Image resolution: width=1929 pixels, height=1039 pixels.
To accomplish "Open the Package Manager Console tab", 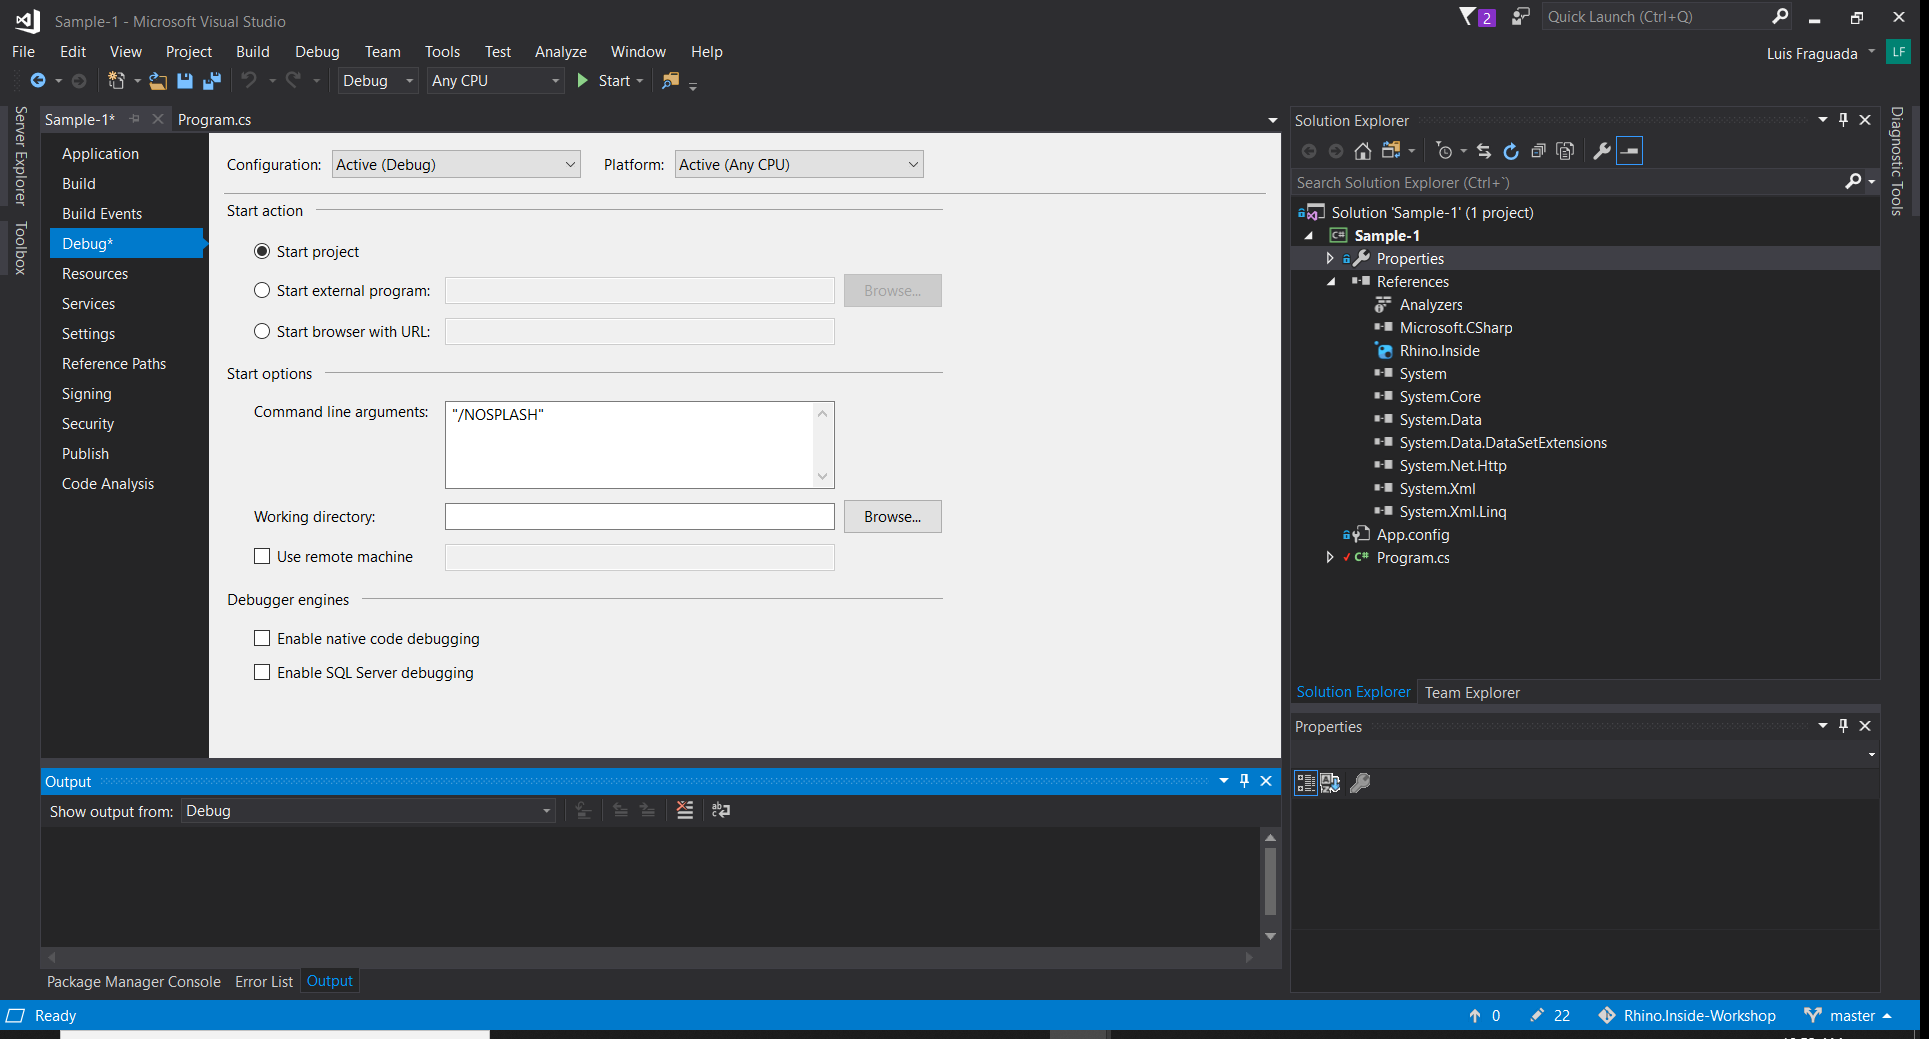I will coord(134,981).
